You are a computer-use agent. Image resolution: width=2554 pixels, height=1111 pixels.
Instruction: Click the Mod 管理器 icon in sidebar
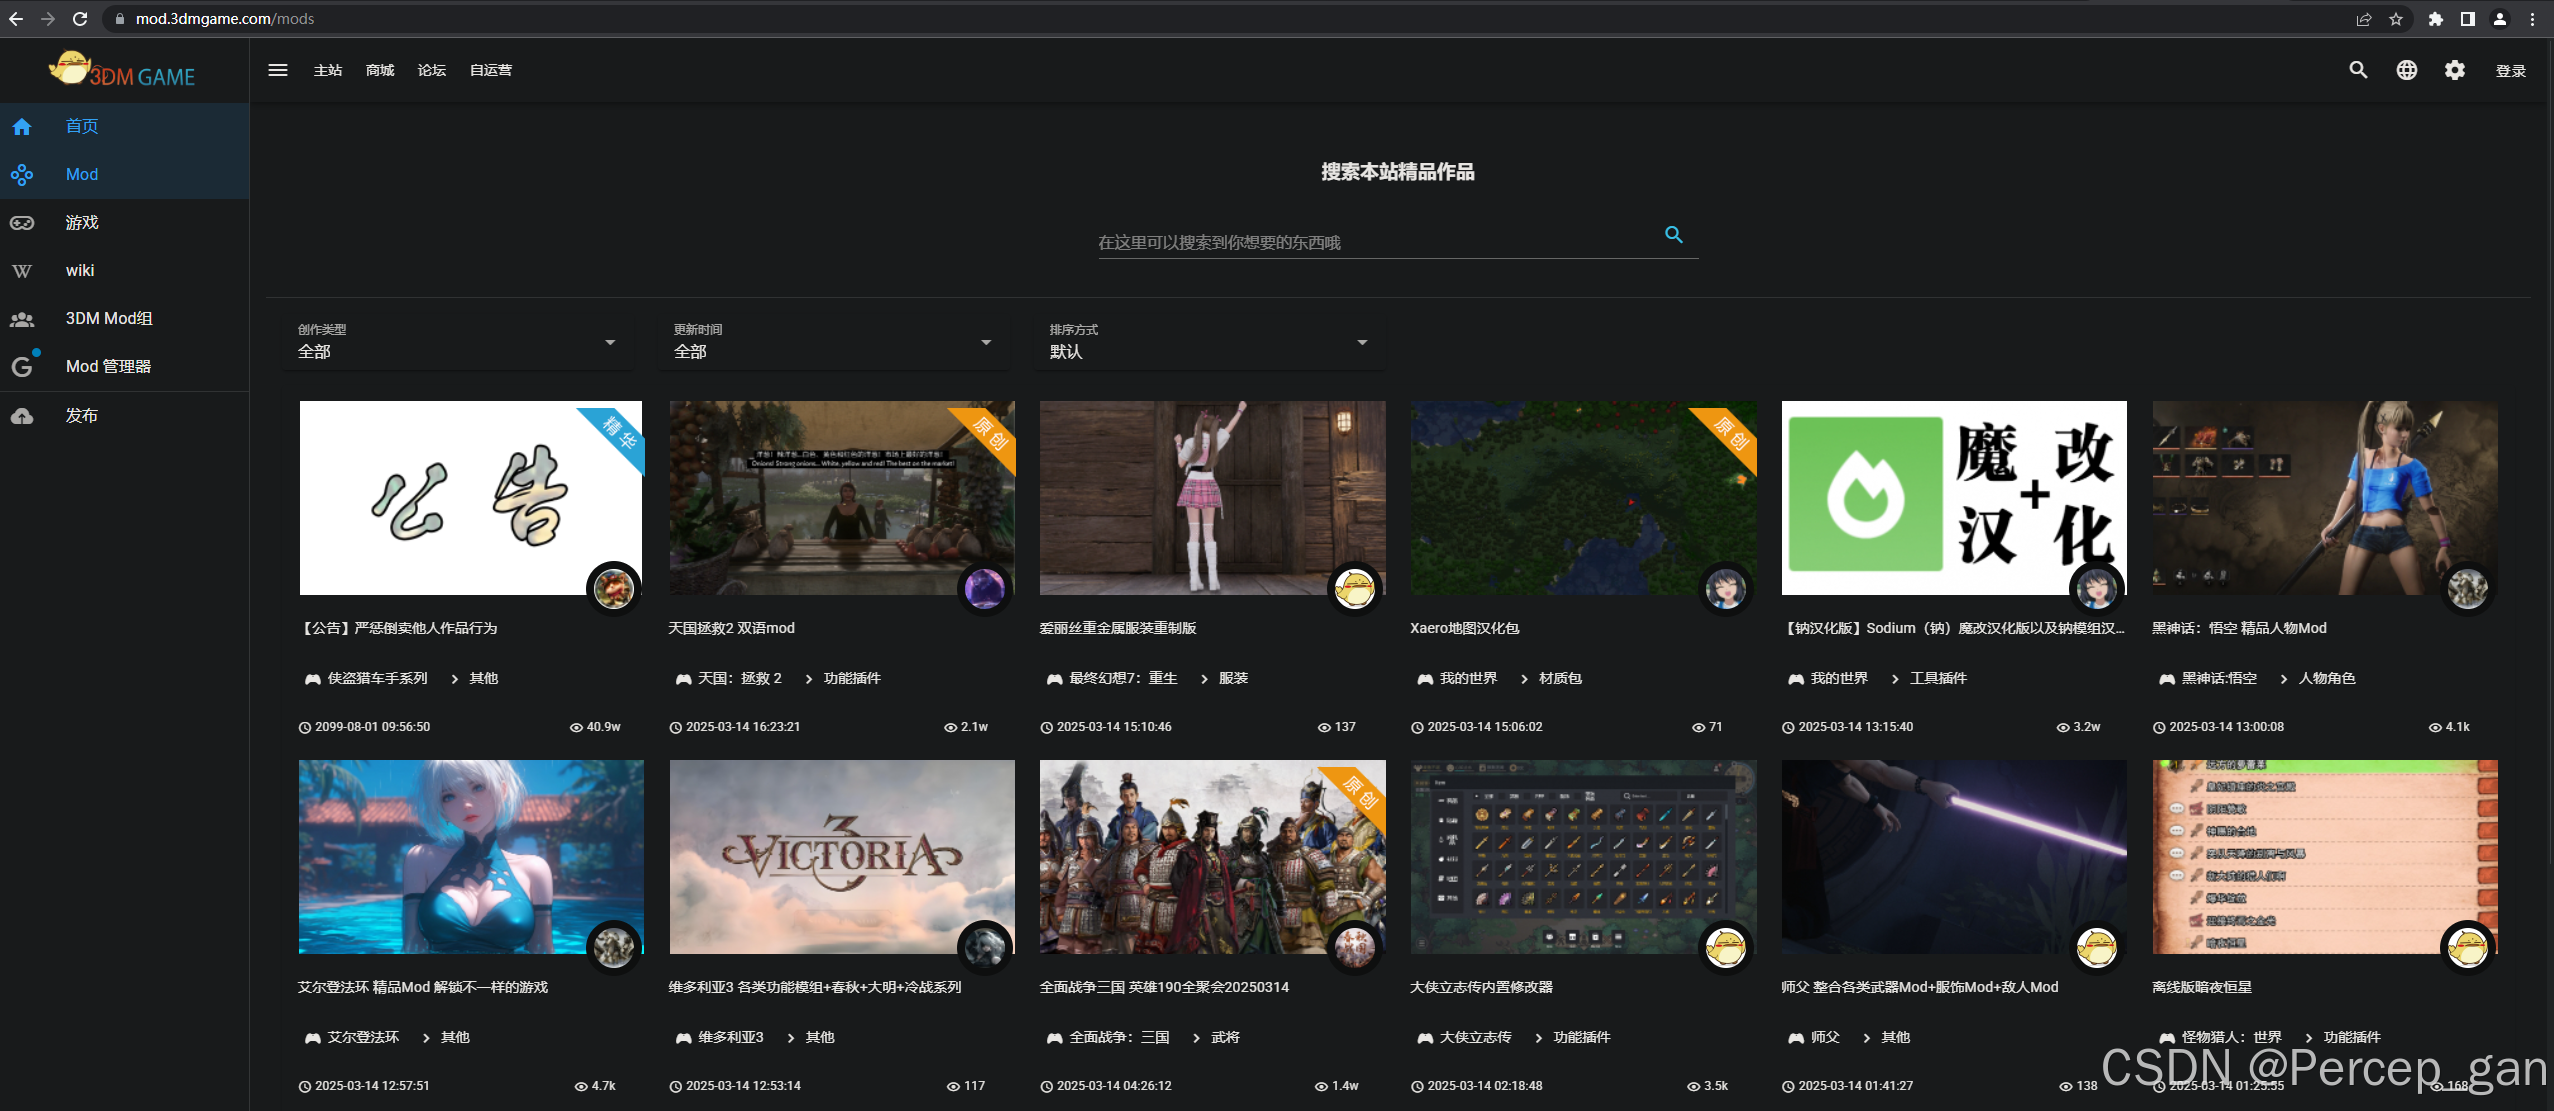pos(22,367)
